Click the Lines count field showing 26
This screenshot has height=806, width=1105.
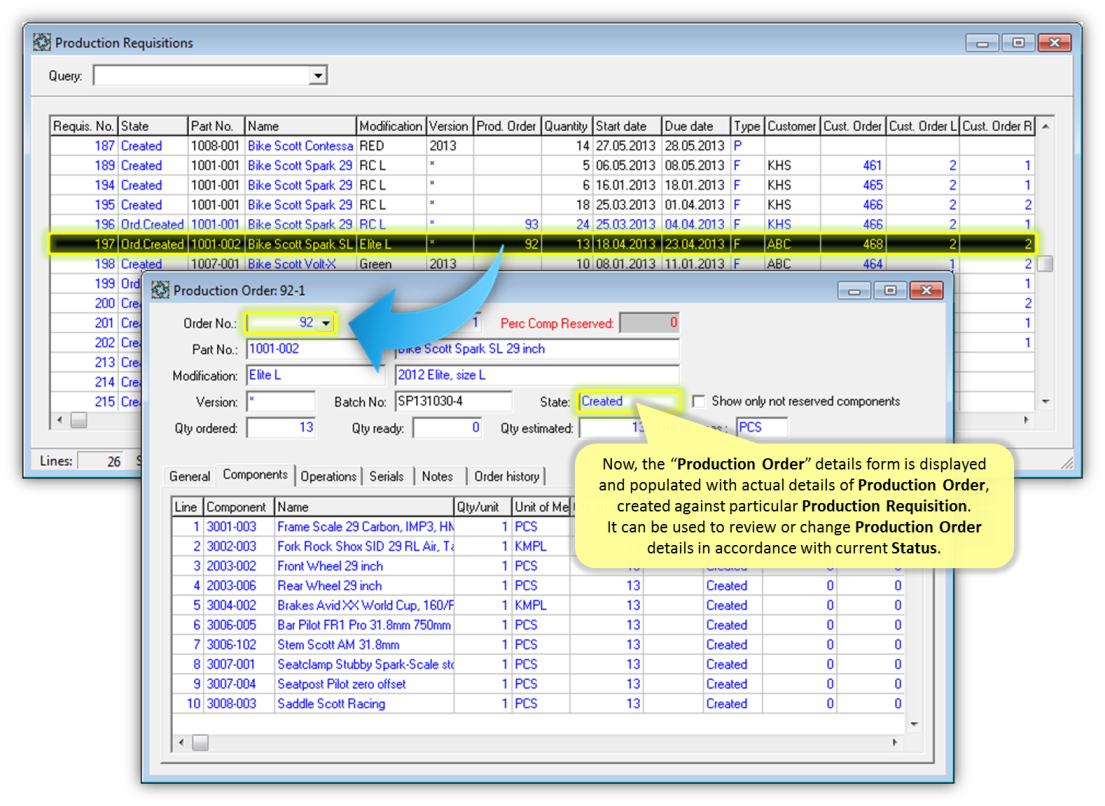[100, 461]
